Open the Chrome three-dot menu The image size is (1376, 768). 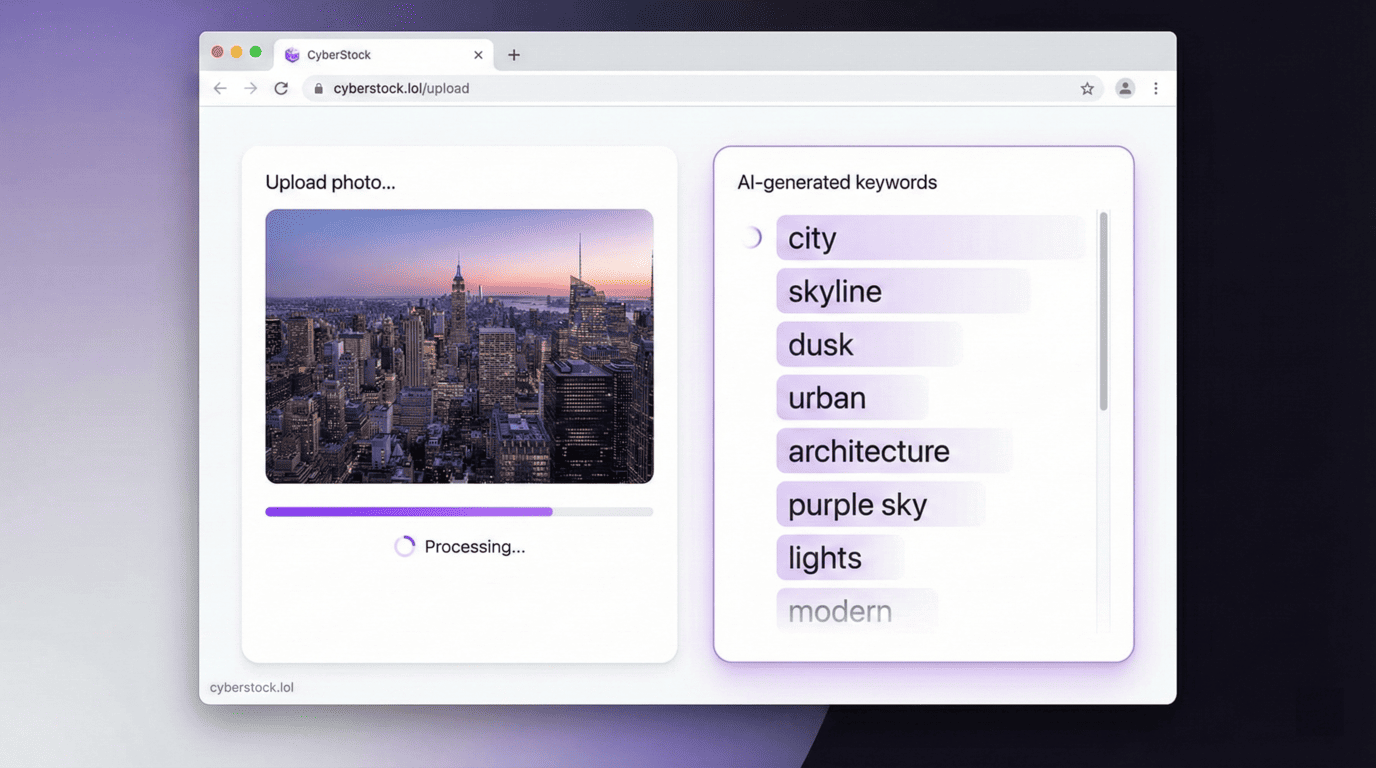1156,88
